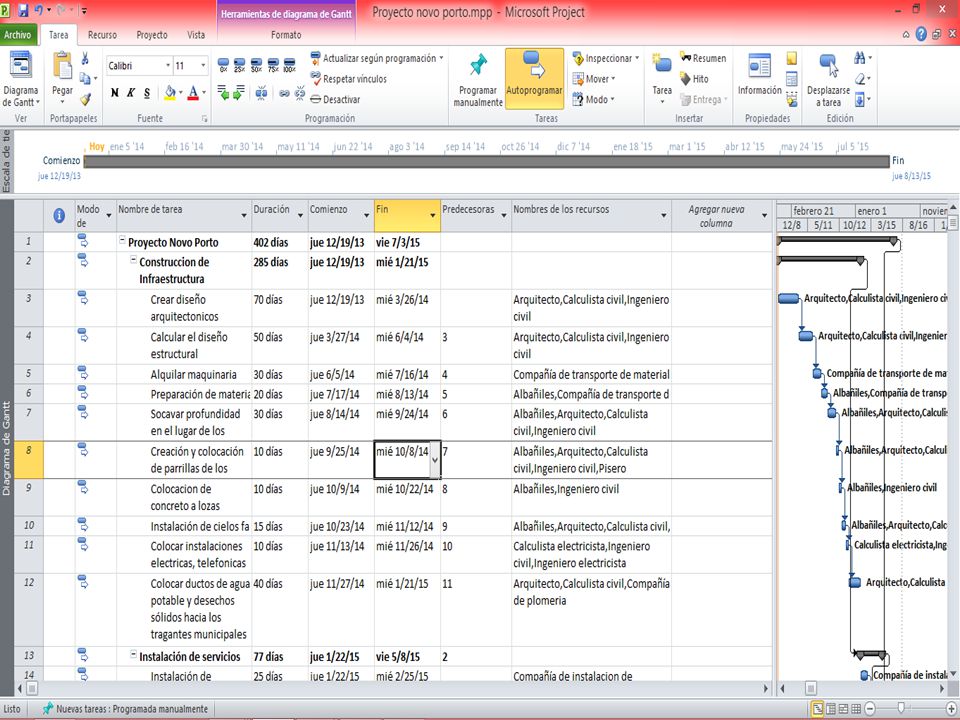The width and height of the screenshot is (960, 720).
Task: Mark task 100% complete
Action: [290, 65]
